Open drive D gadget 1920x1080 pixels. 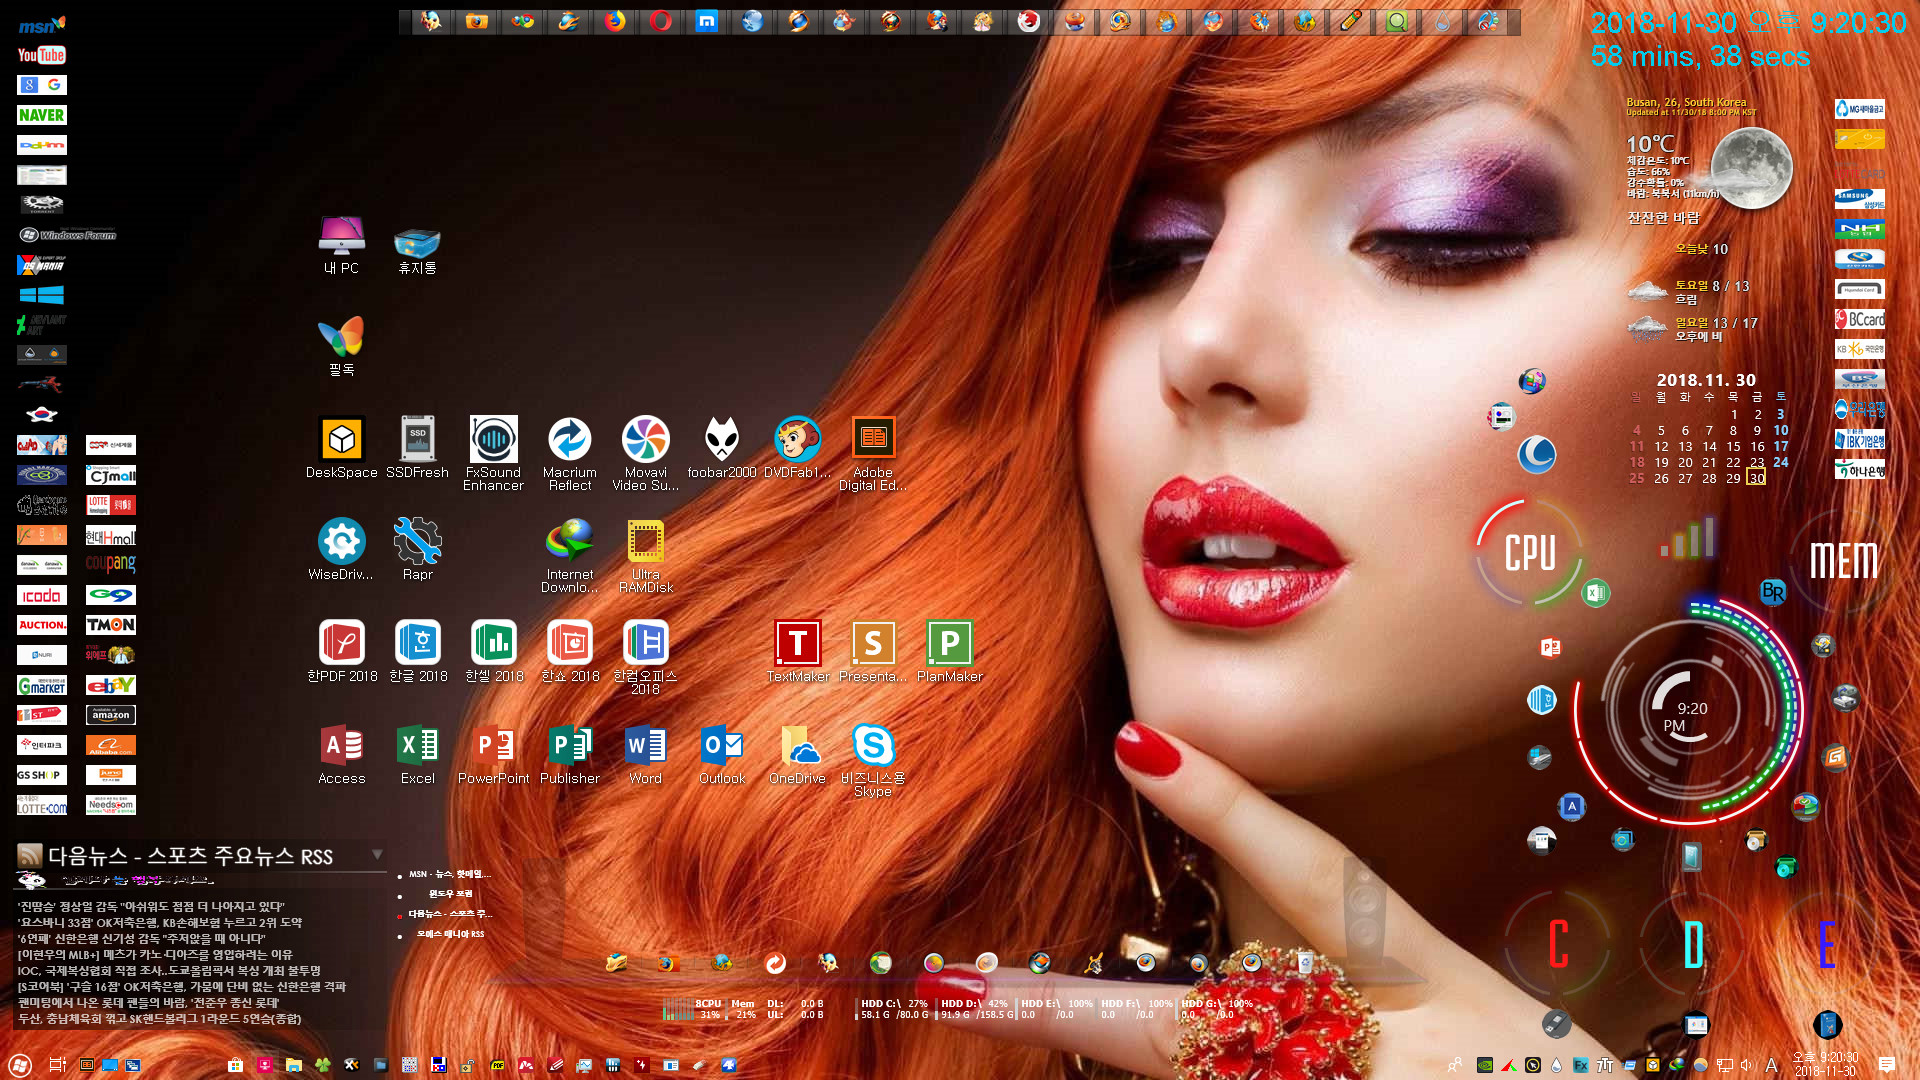(x=1693, y=944)
